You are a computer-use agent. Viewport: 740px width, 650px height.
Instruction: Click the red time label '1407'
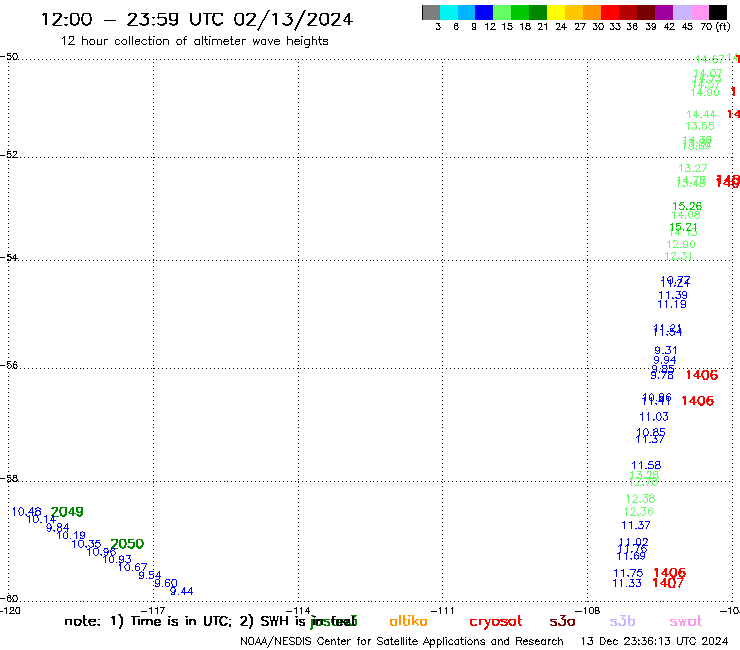668,583
